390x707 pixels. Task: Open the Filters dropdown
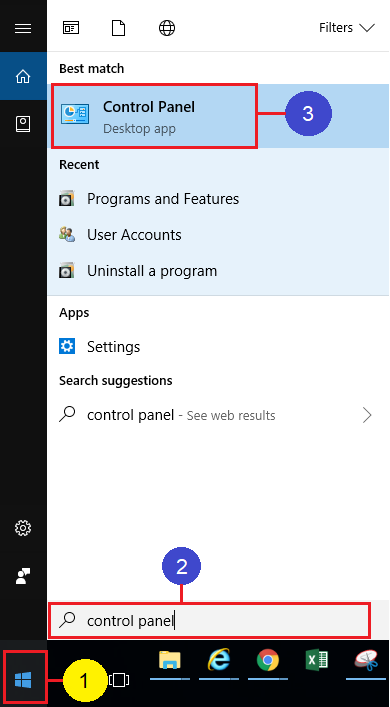pyautogui.click(x=347, y=28)
